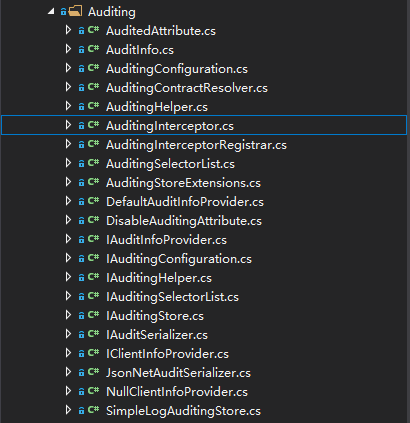Expand the NullClientInfoProvider.cs node

coord(68,391)
